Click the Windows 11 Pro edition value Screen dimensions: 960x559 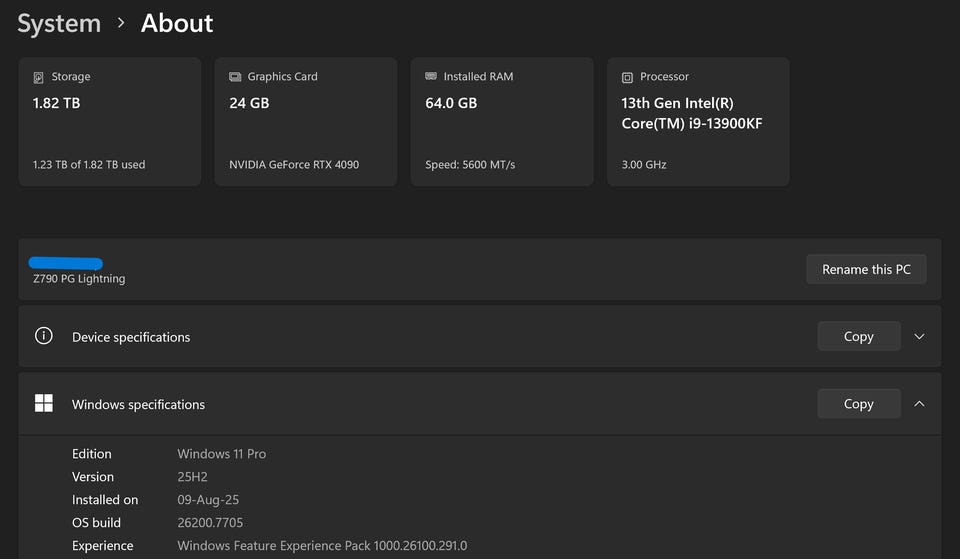222,454
